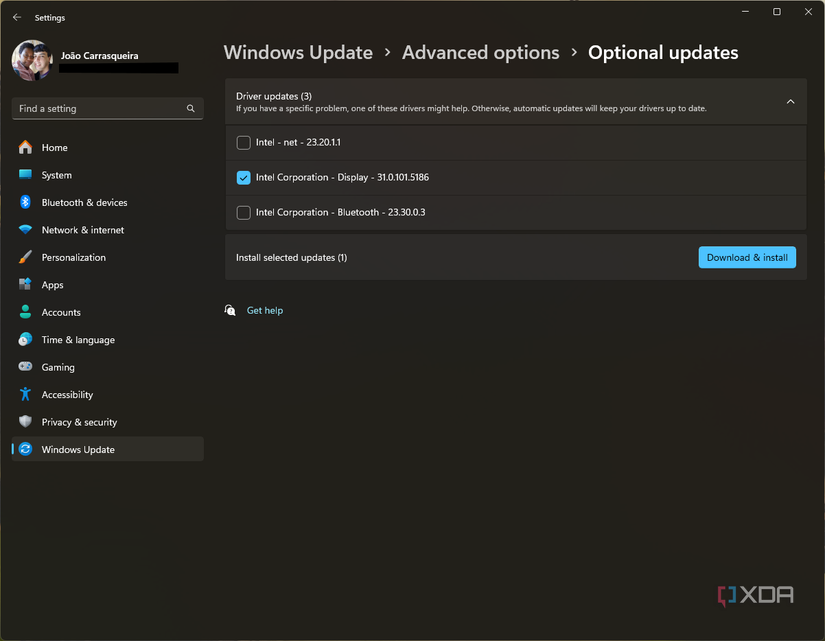825x641 pixels.
Task: Select the System monitor icon
Action: pyautogui.click(x=25, y=175)
